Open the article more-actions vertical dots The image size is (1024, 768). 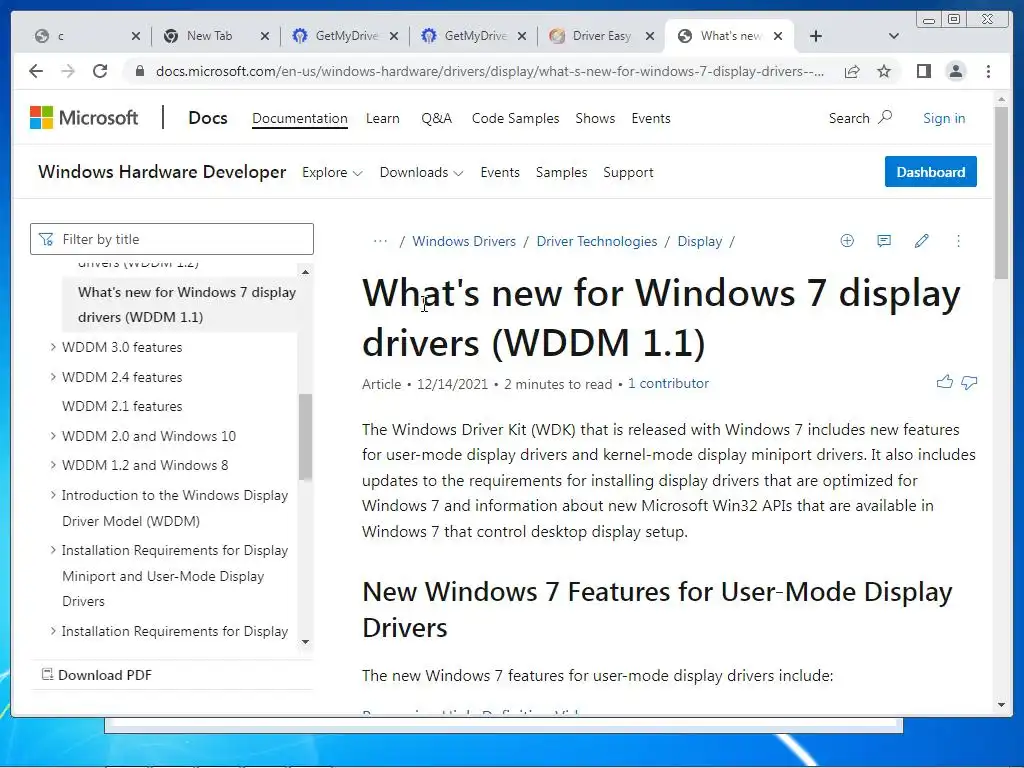click(958, 241)
